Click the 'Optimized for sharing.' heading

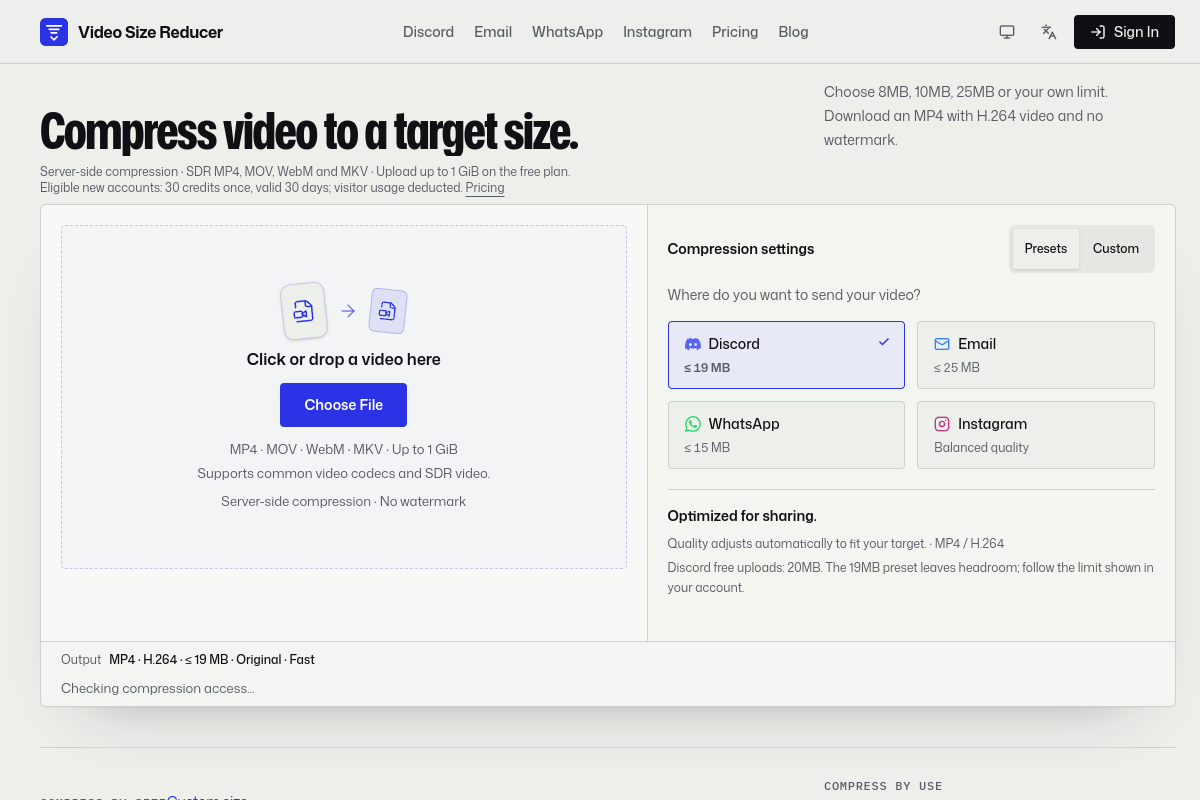tap(742, 516)
